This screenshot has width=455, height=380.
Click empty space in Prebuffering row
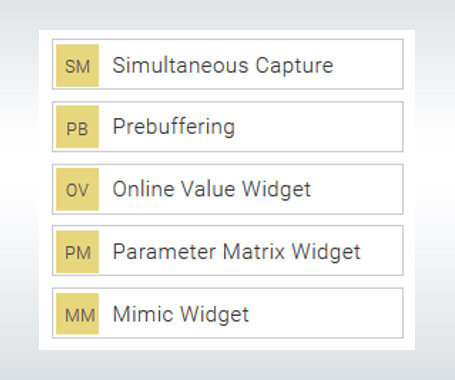318,127
